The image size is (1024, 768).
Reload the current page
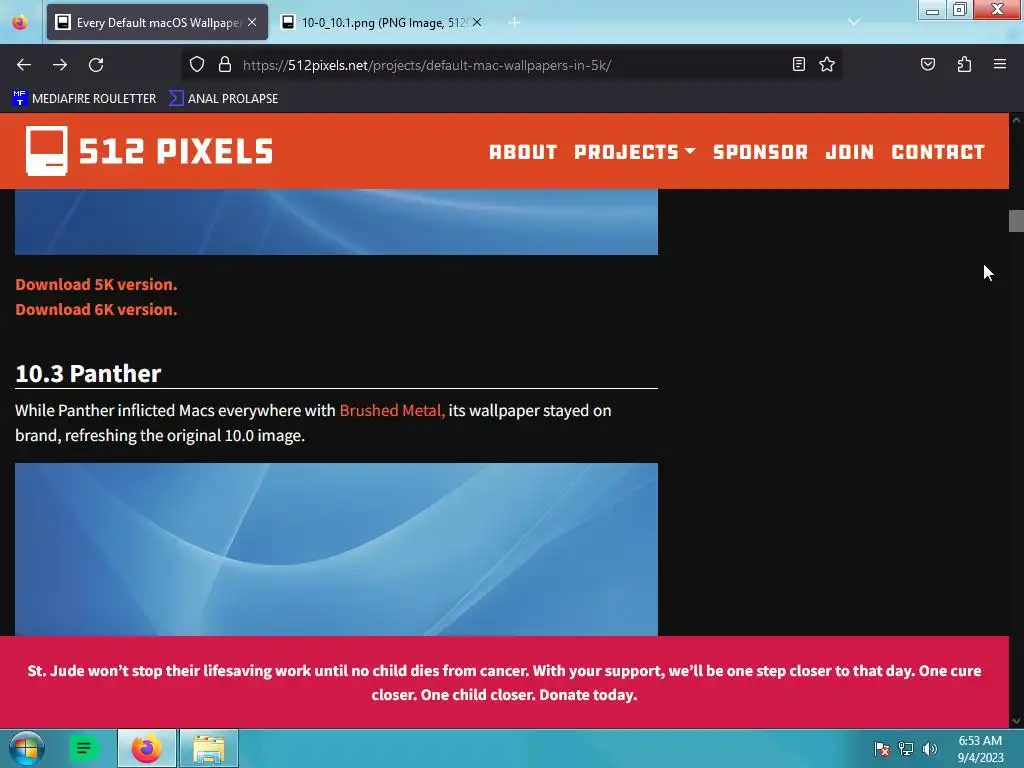[x=96, y=65]
